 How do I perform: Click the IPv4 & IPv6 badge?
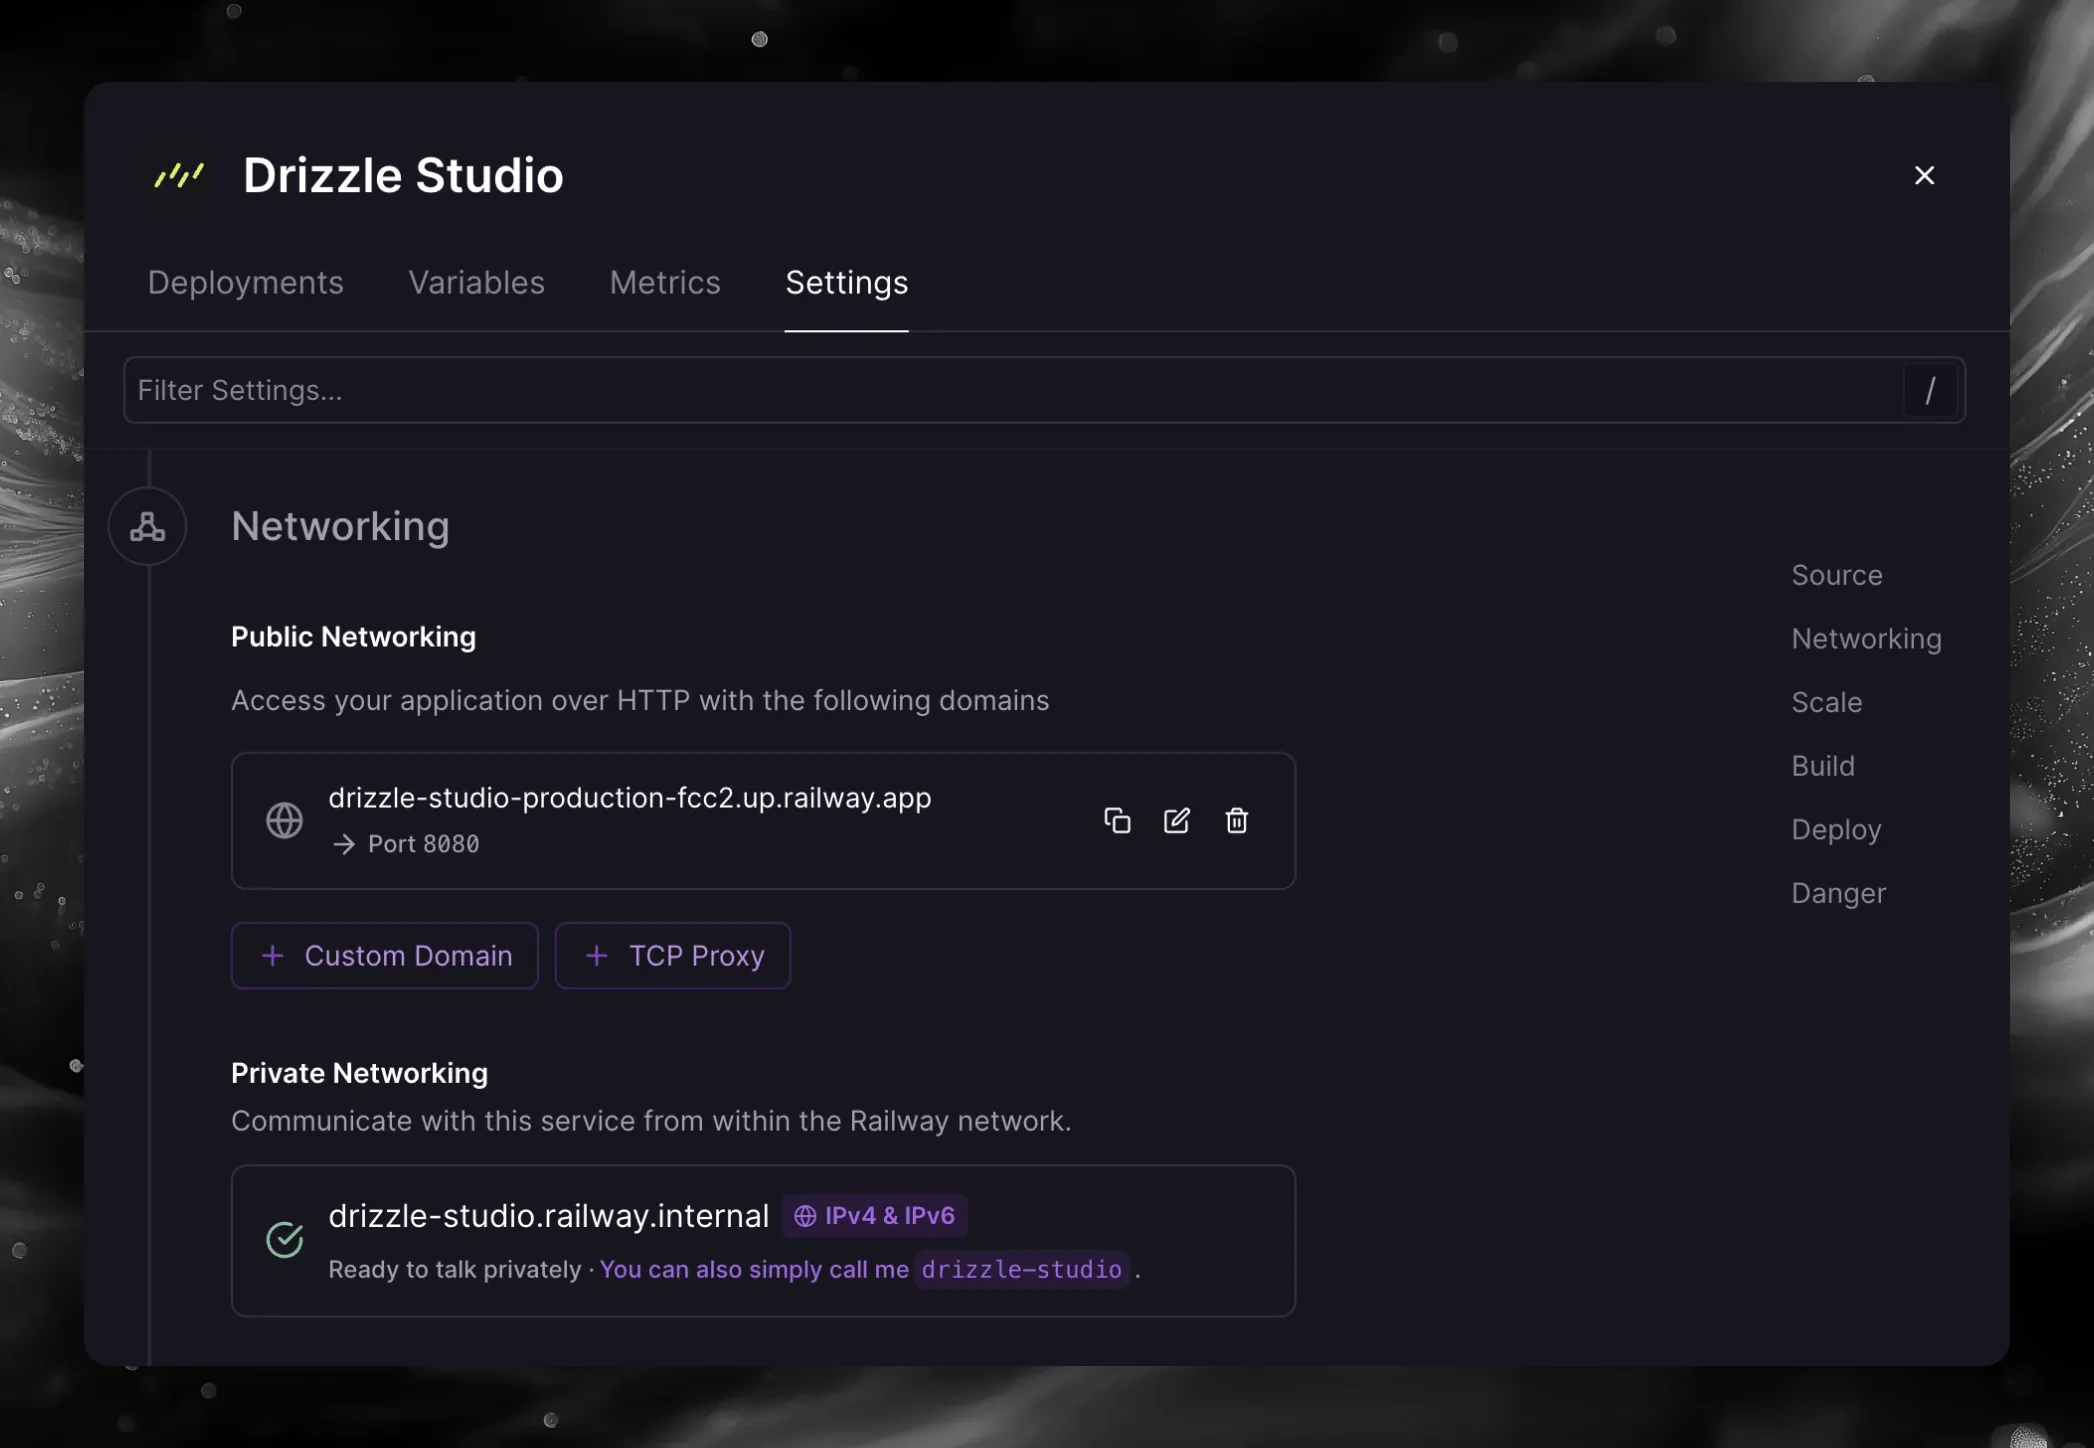pyautogui.click(x=874, y=1216)
